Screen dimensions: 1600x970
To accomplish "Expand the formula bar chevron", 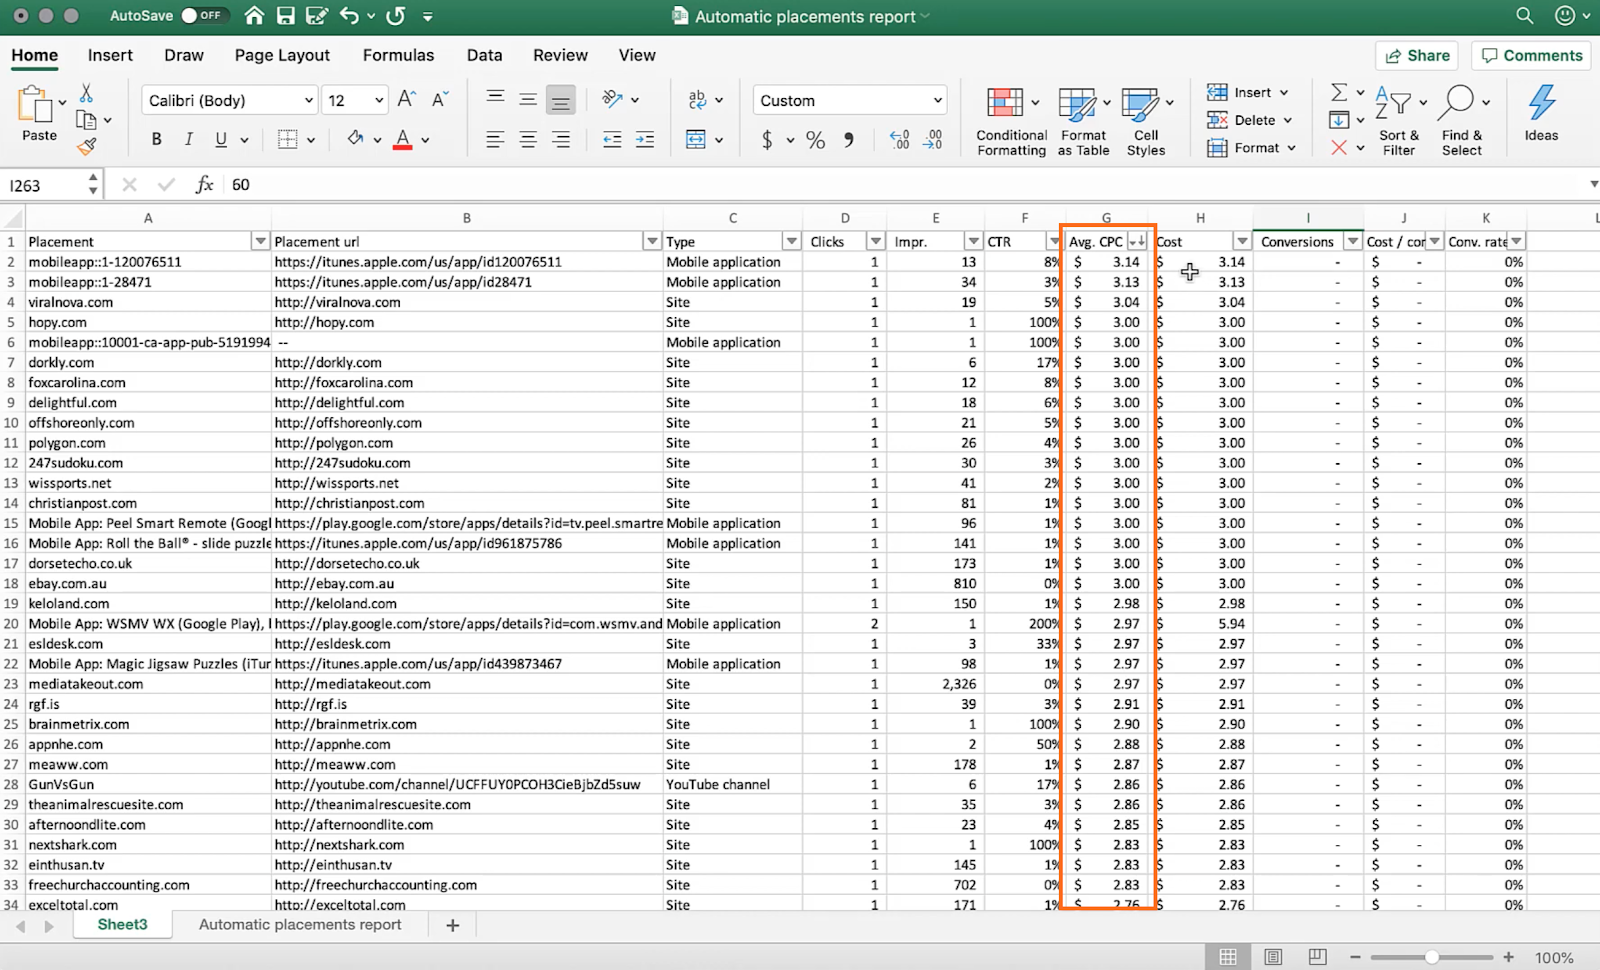I will 1593,184.
